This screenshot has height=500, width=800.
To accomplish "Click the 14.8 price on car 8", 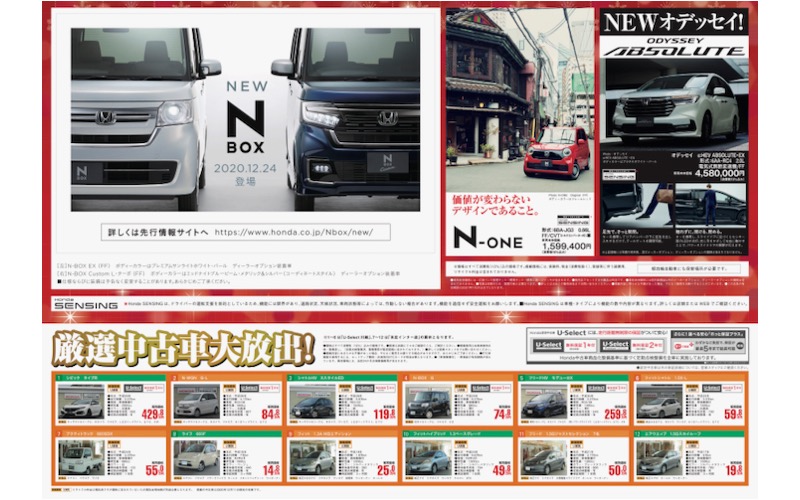I will (x=271, y=469).
